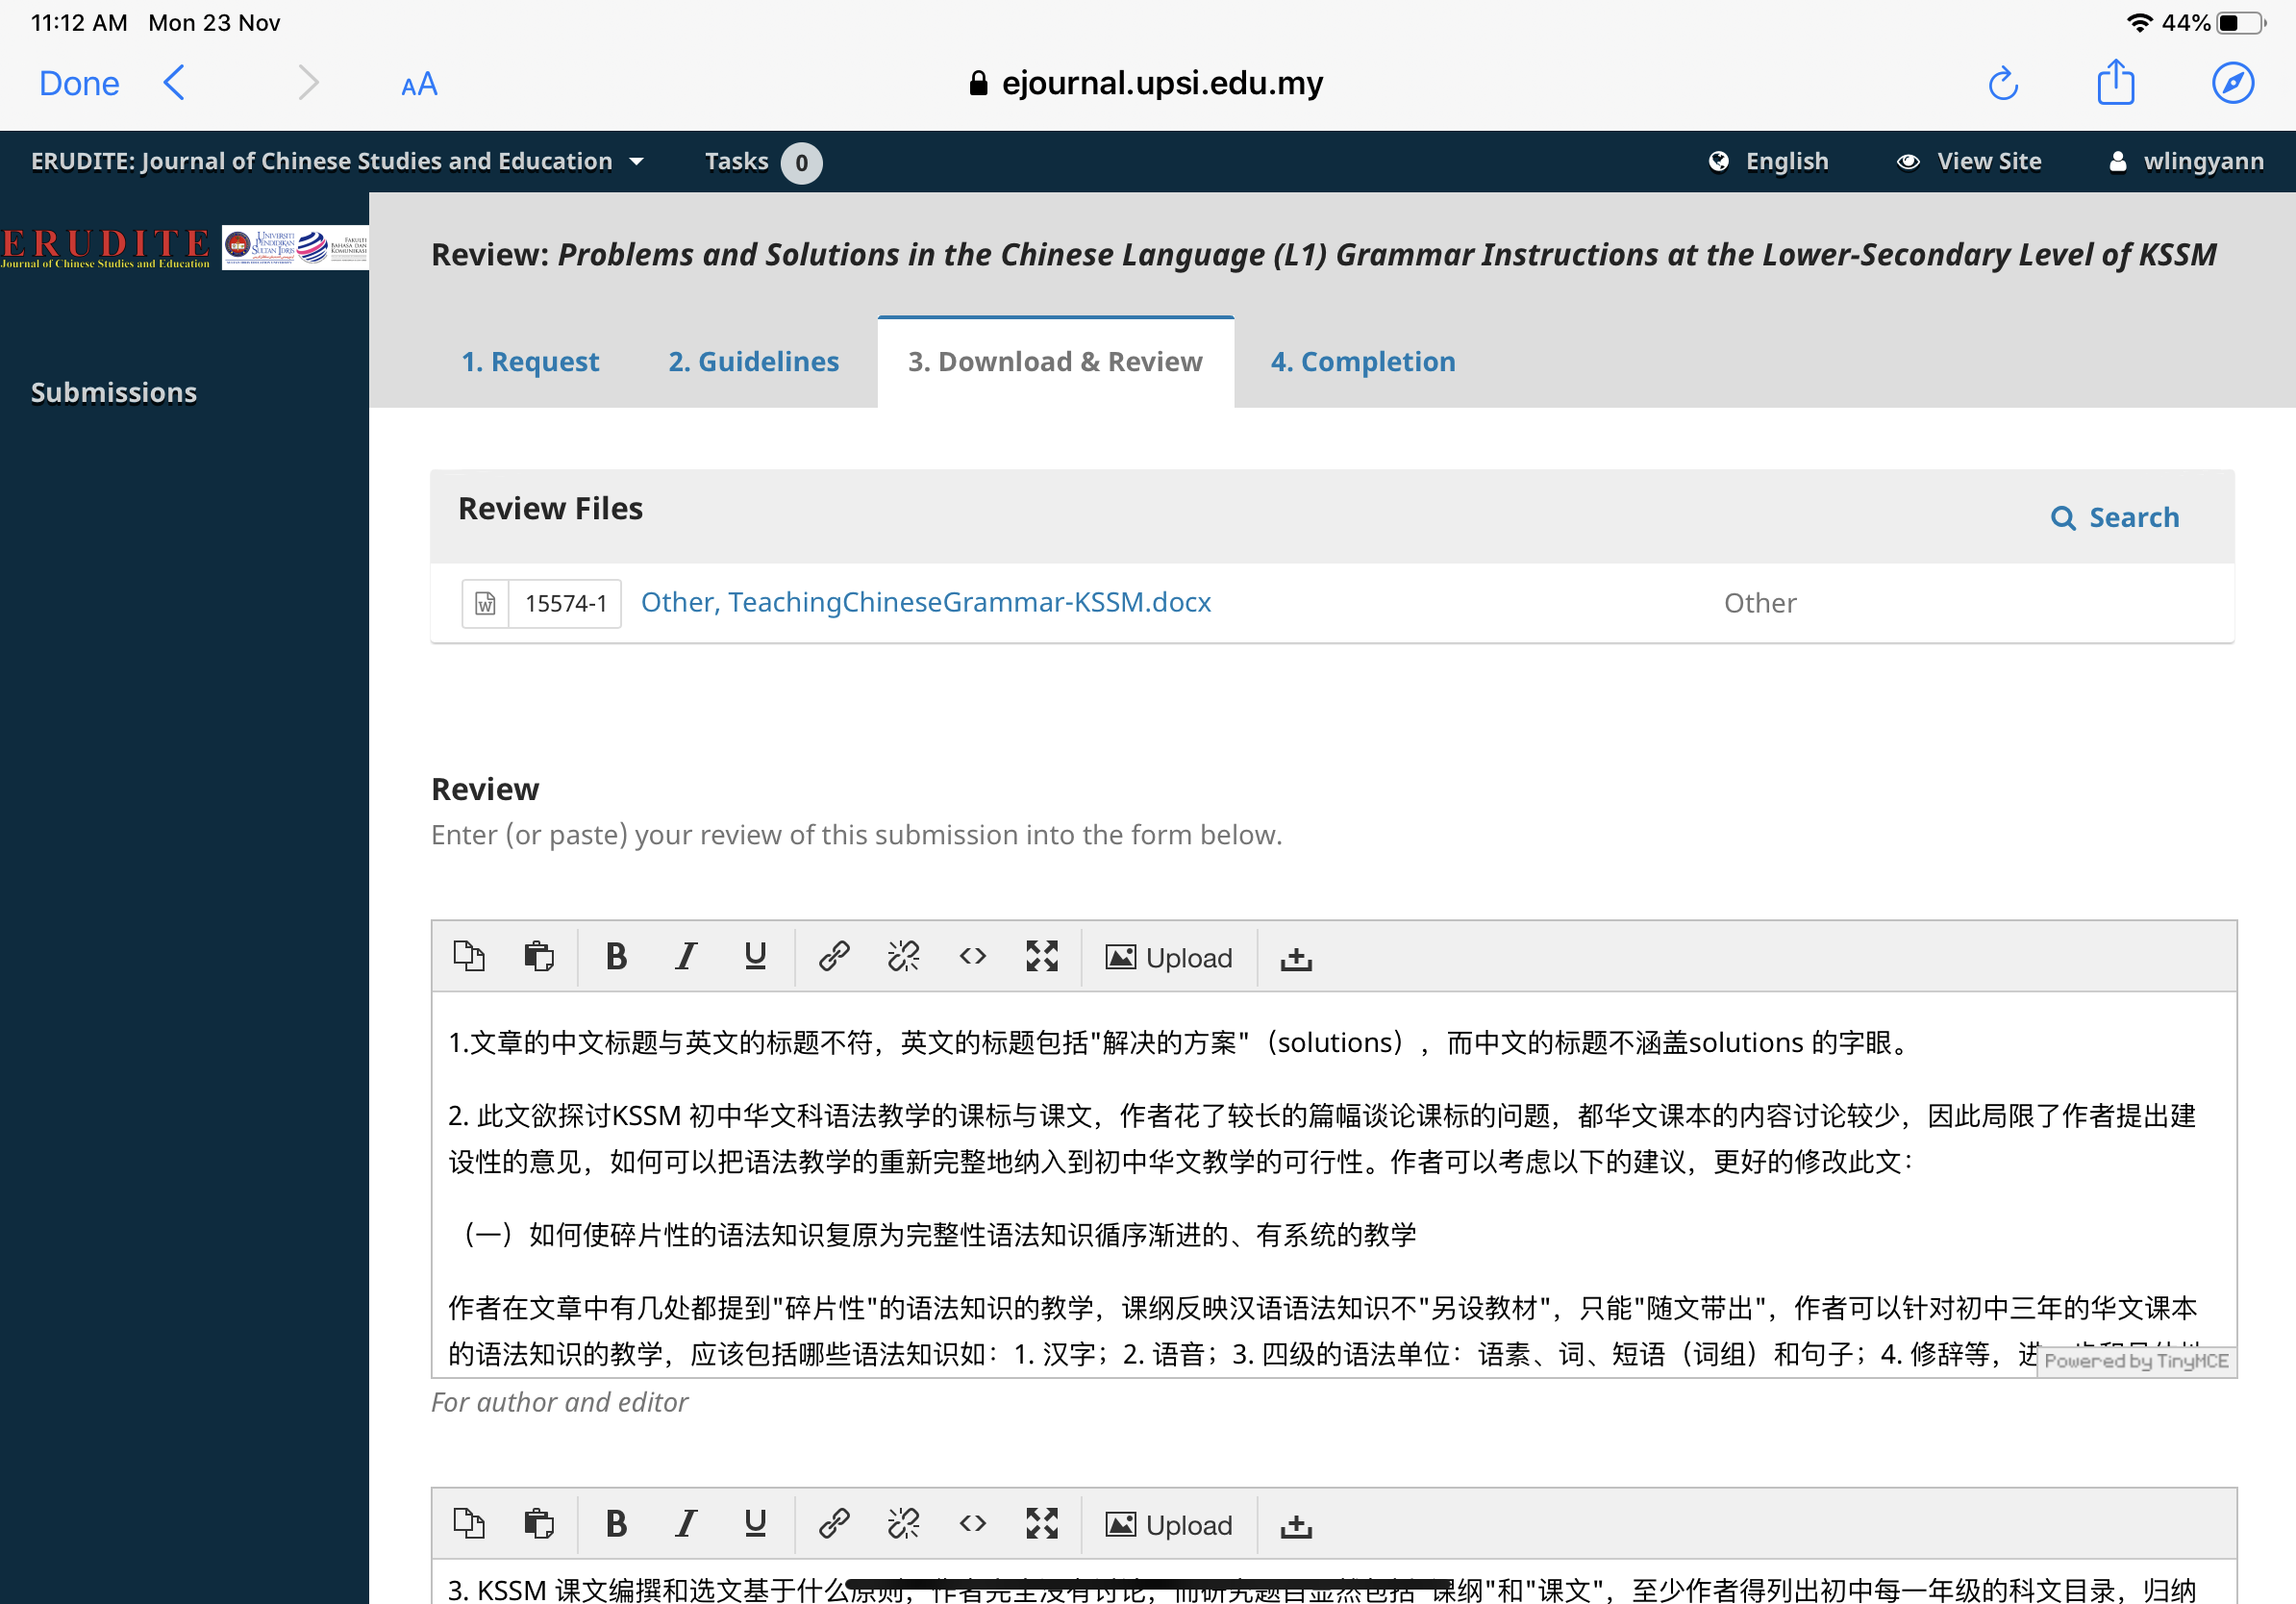The height and width of the screenshot is (1604, 2296).
Task: Click paste icon in first editor toolbar
Action: click(x=538, y=957)
